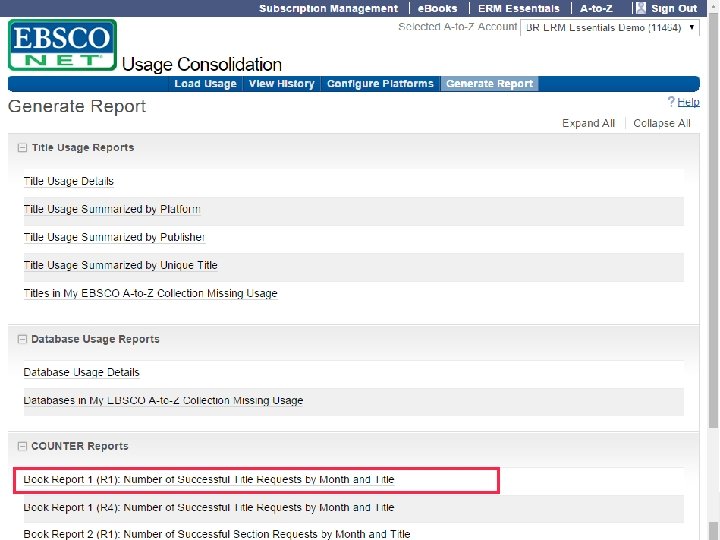This screenshot has height=540, width=720.
Task: Open Book Report 1 (R4) report
Action: pyautogui.click(x=209, y=508)
